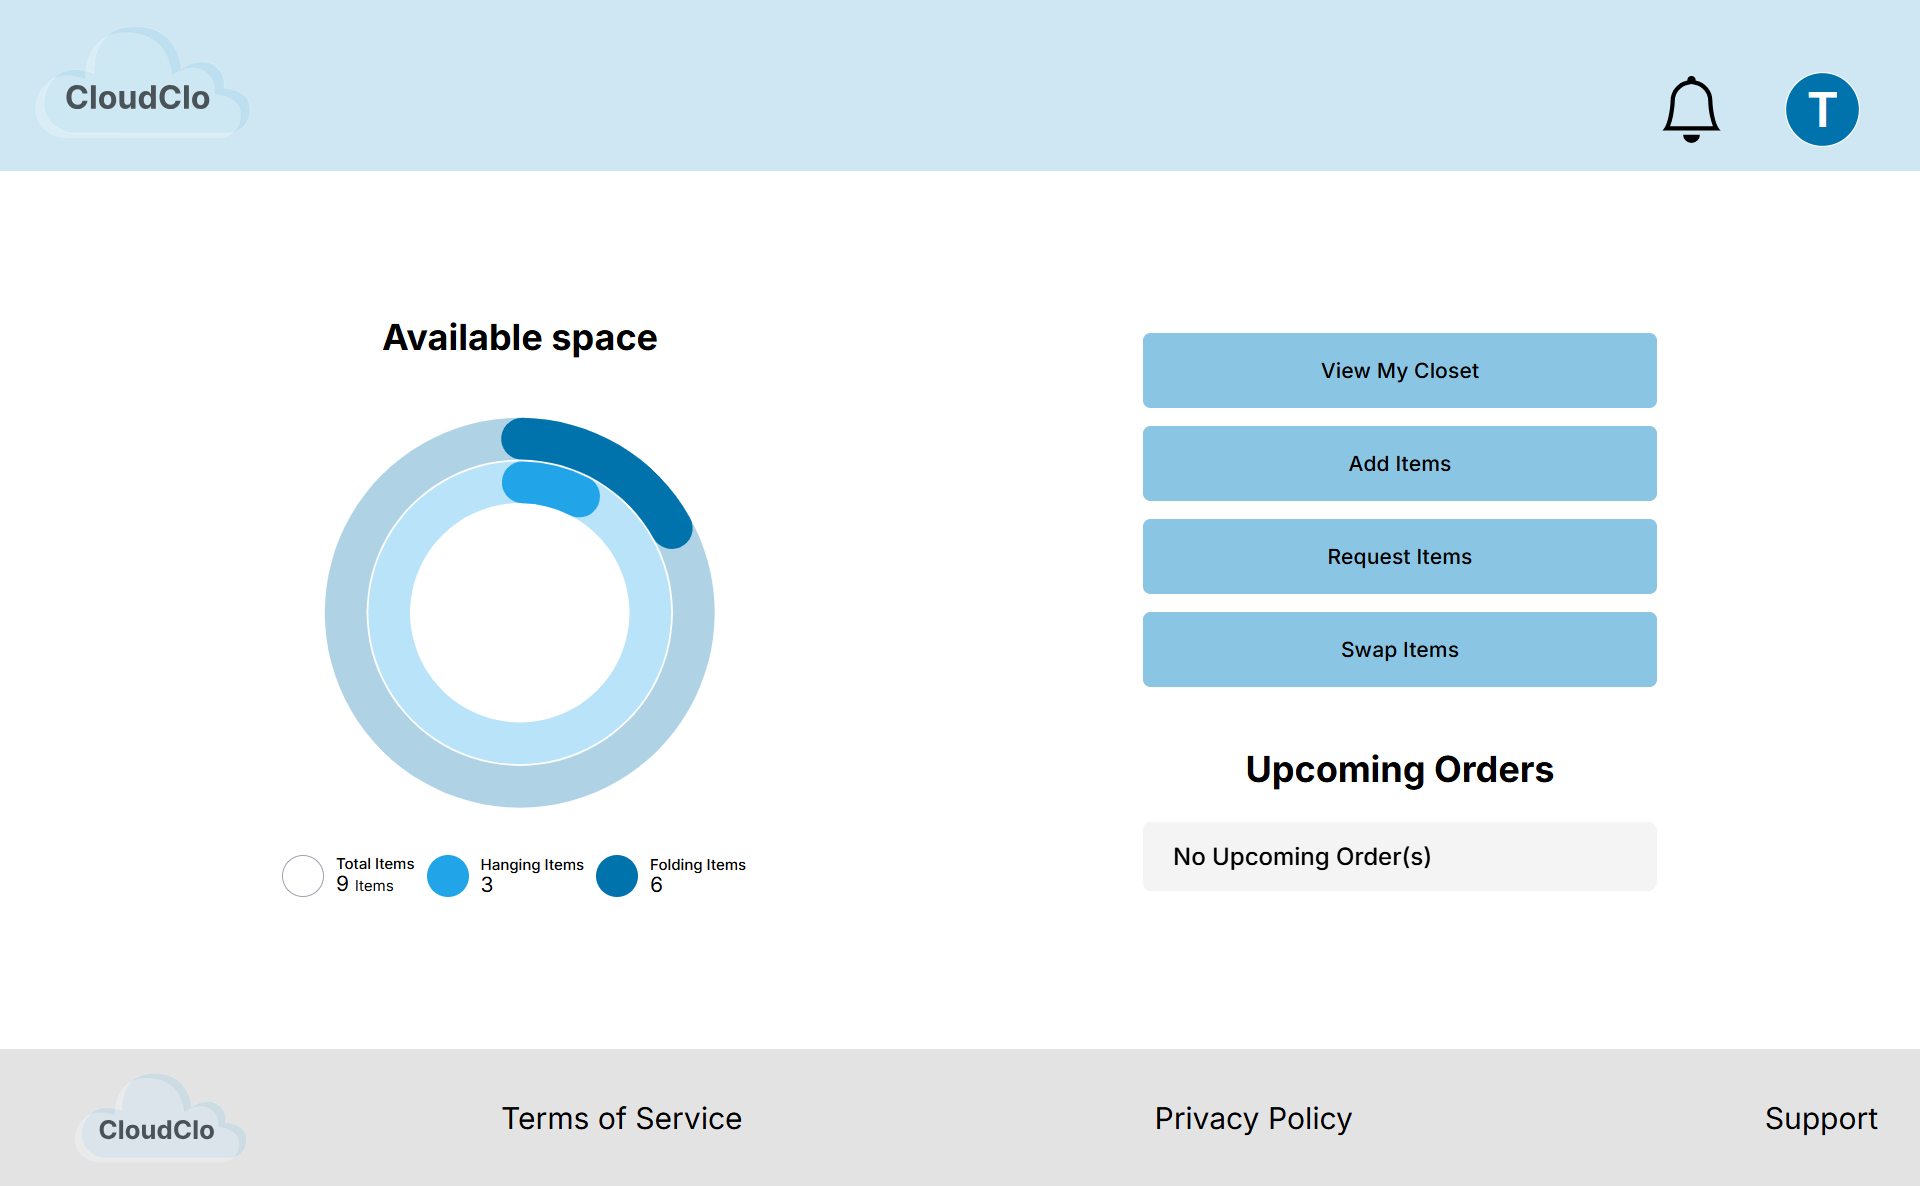The height and width of the screenshot is (1186, 1920).
Task: Open the Privacy Policy link
Action: (1252, 1118)
